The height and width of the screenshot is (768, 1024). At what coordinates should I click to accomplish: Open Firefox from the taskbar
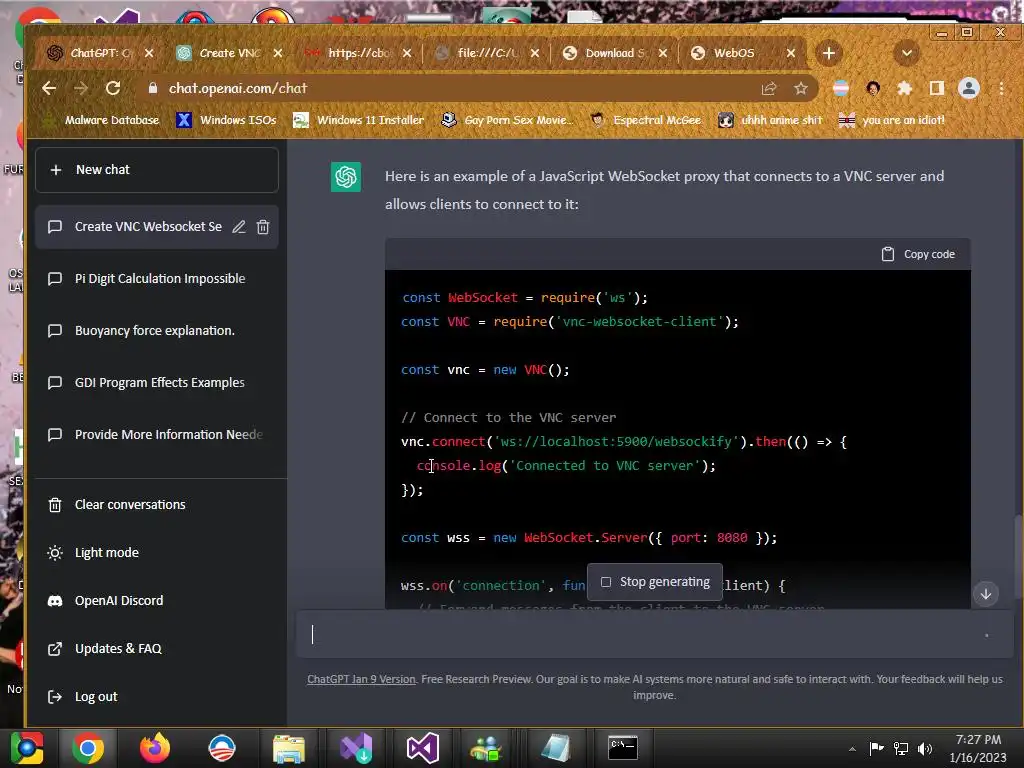pyautogui.click(x=155, y=748)
